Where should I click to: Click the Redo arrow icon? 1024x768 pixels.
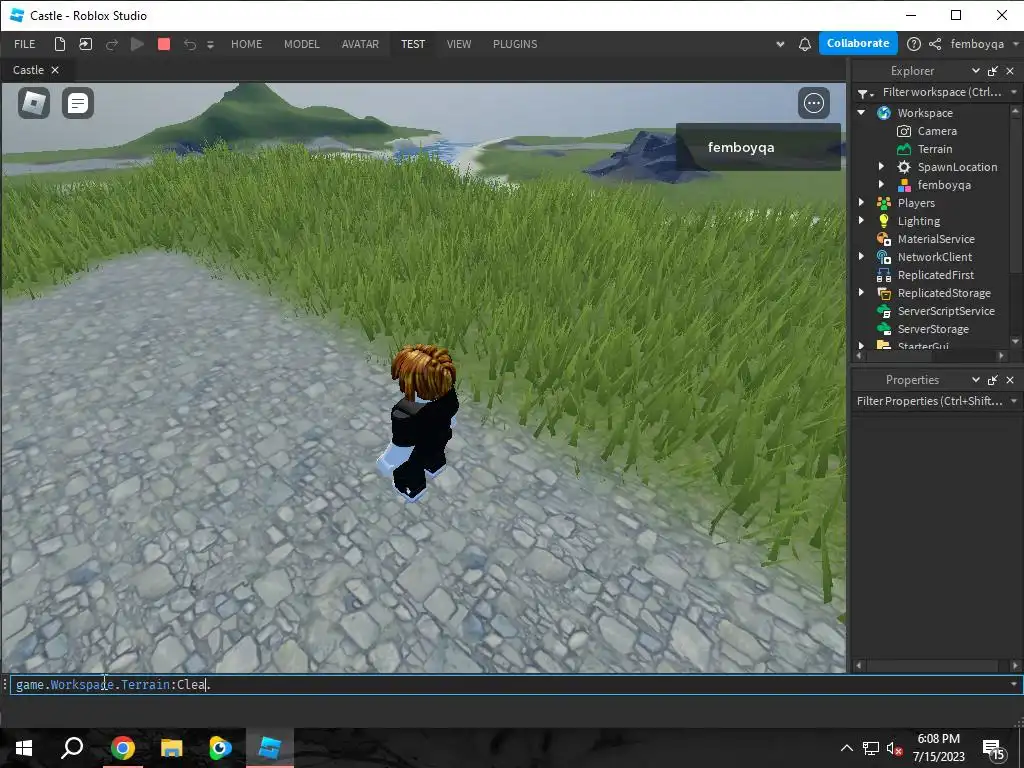(x=112, y=44)
